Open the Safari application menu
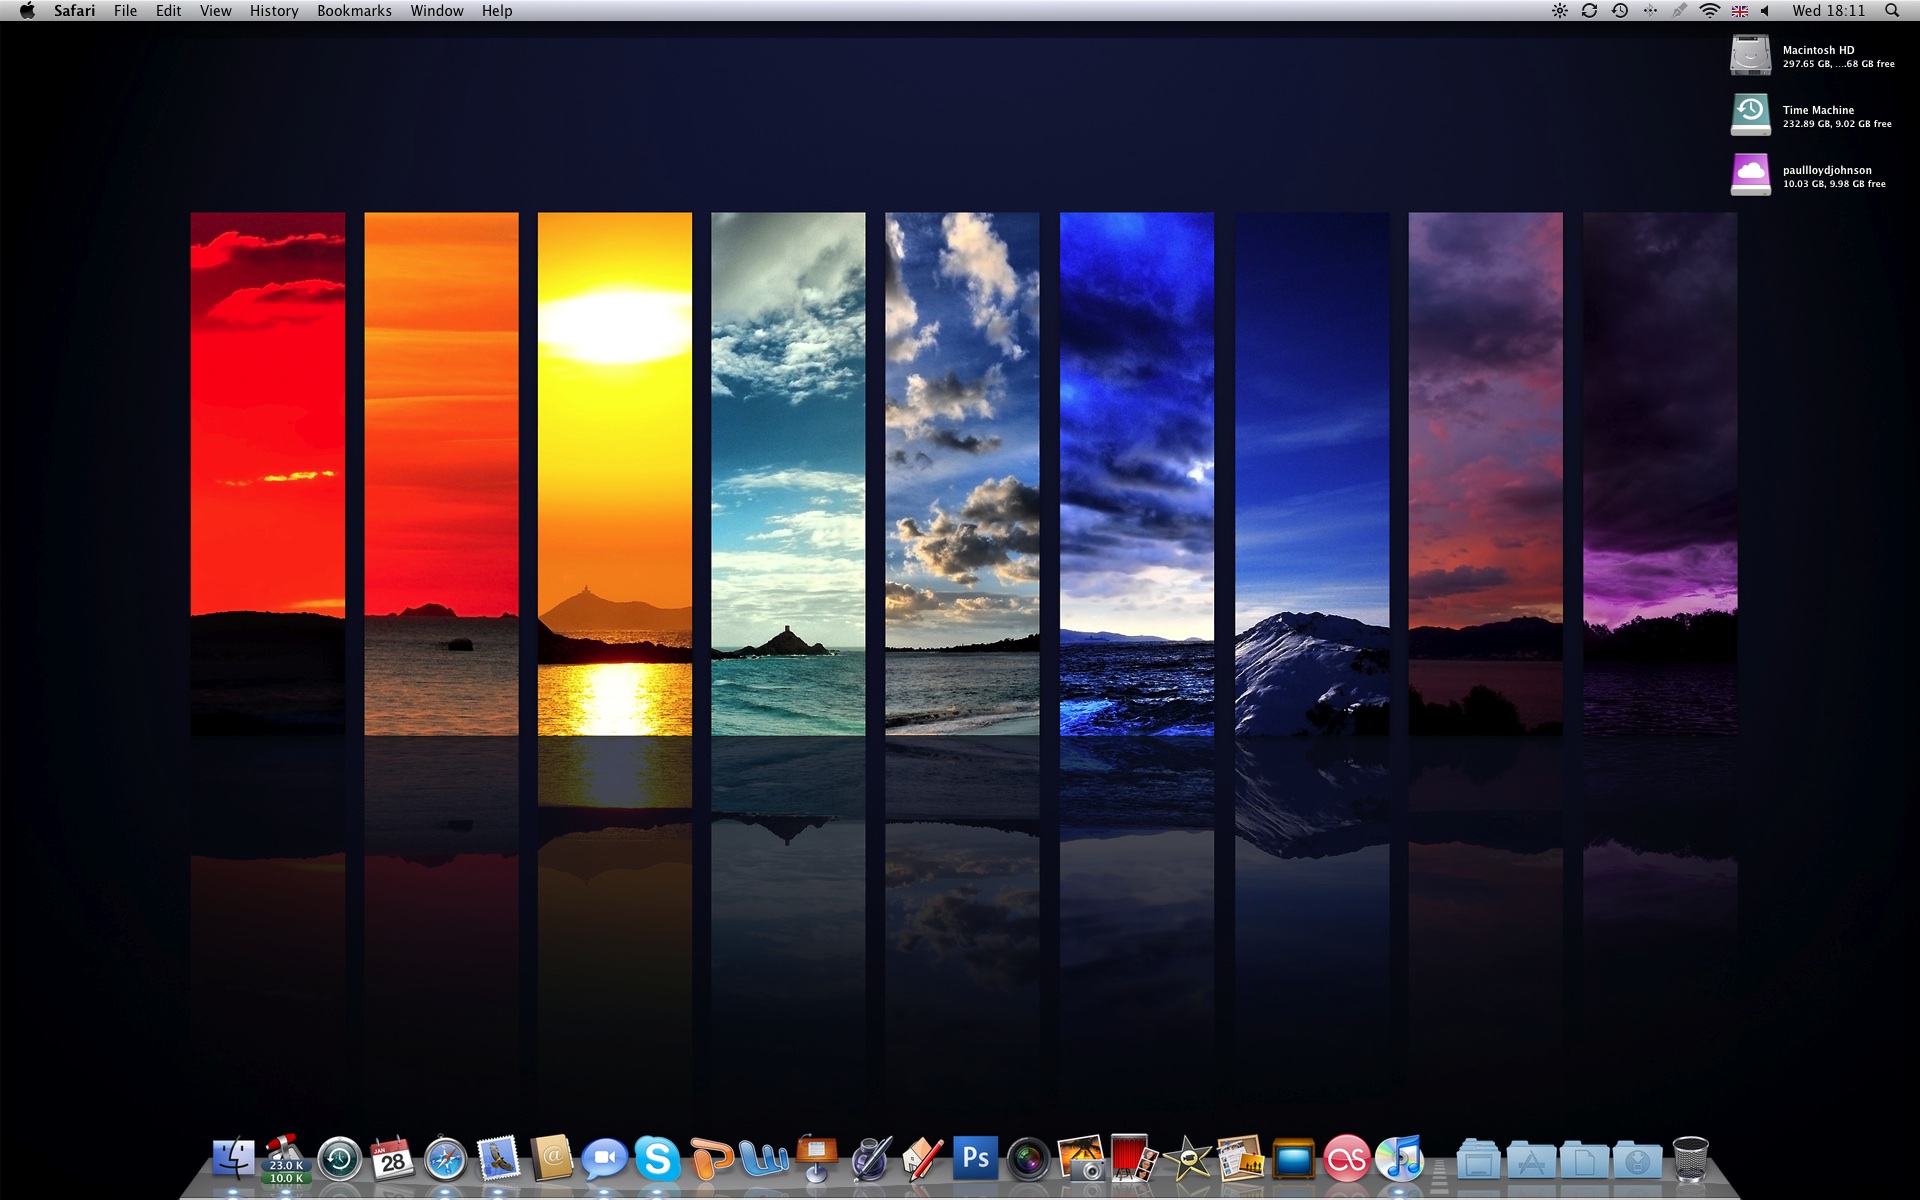Image resolution: width=1920 pixels, height=1200 pixels. point(75,11)
